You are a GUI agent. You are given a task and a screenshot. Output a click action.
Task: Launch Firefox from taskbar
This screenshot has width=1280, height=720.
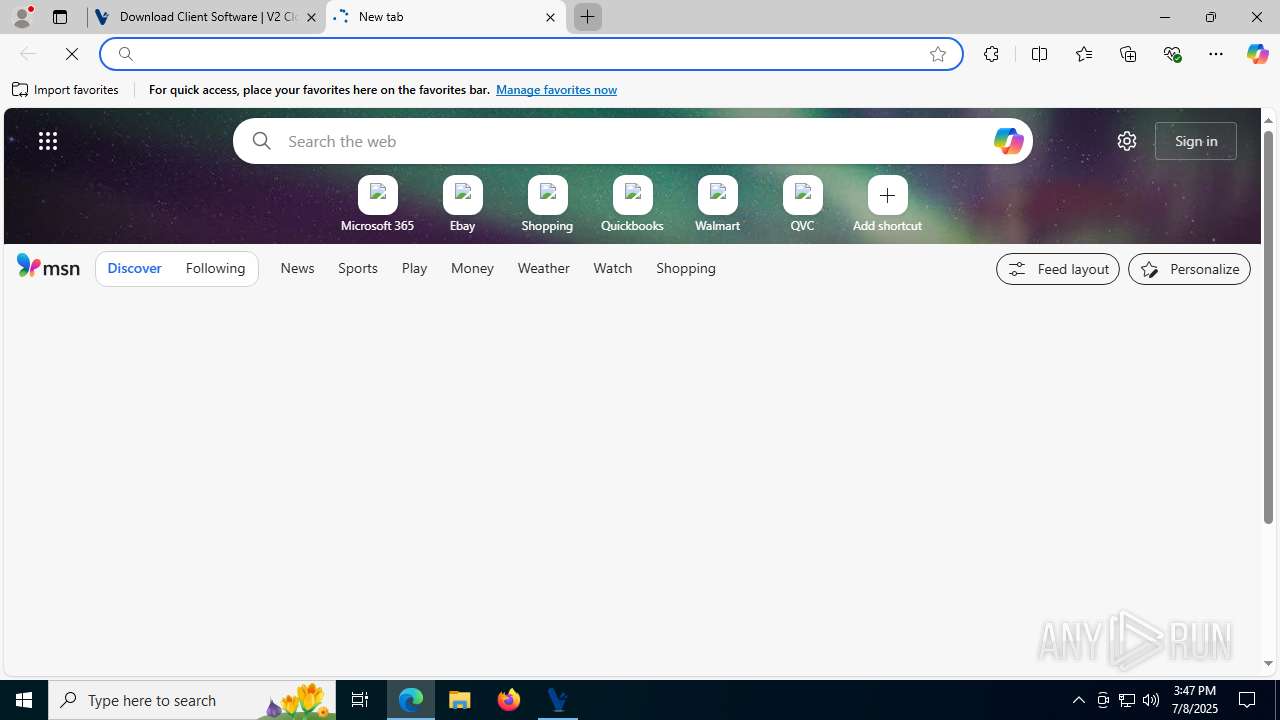[x=509, y=700]
